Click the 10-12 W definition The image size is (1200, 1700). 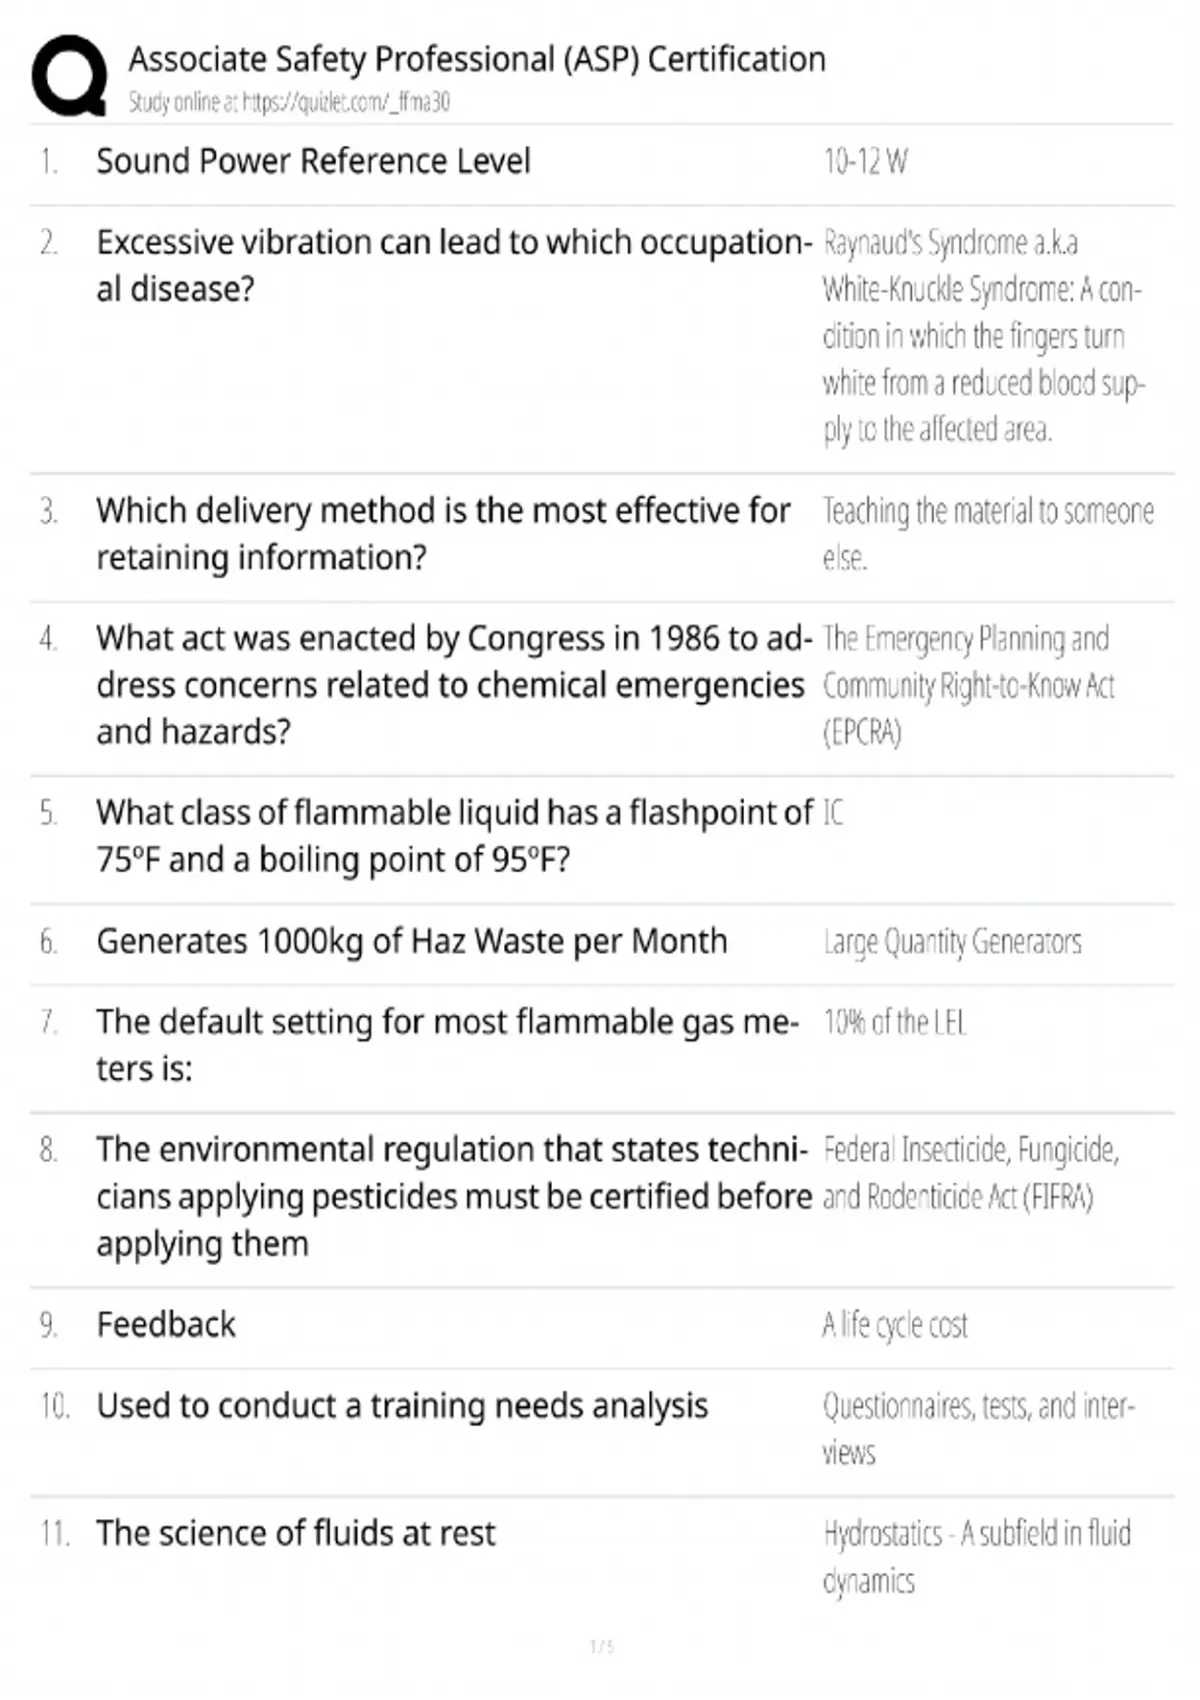point(865,161)
